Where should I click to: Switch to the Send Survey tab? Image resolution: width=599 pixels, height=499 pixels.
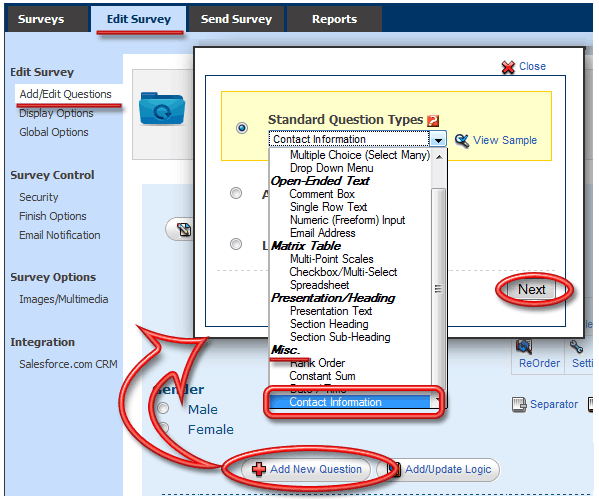tap(236, 19)
